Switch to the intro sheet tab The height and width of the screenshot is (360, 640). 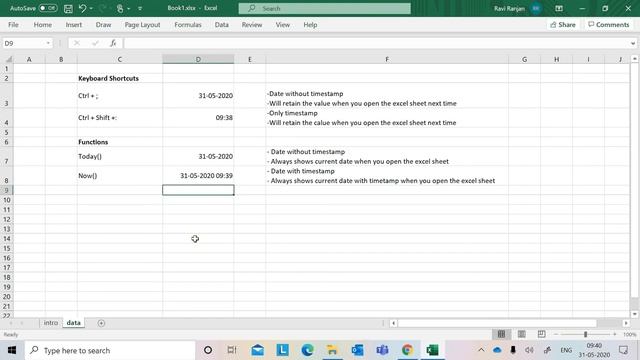click(x=51, y=323)
